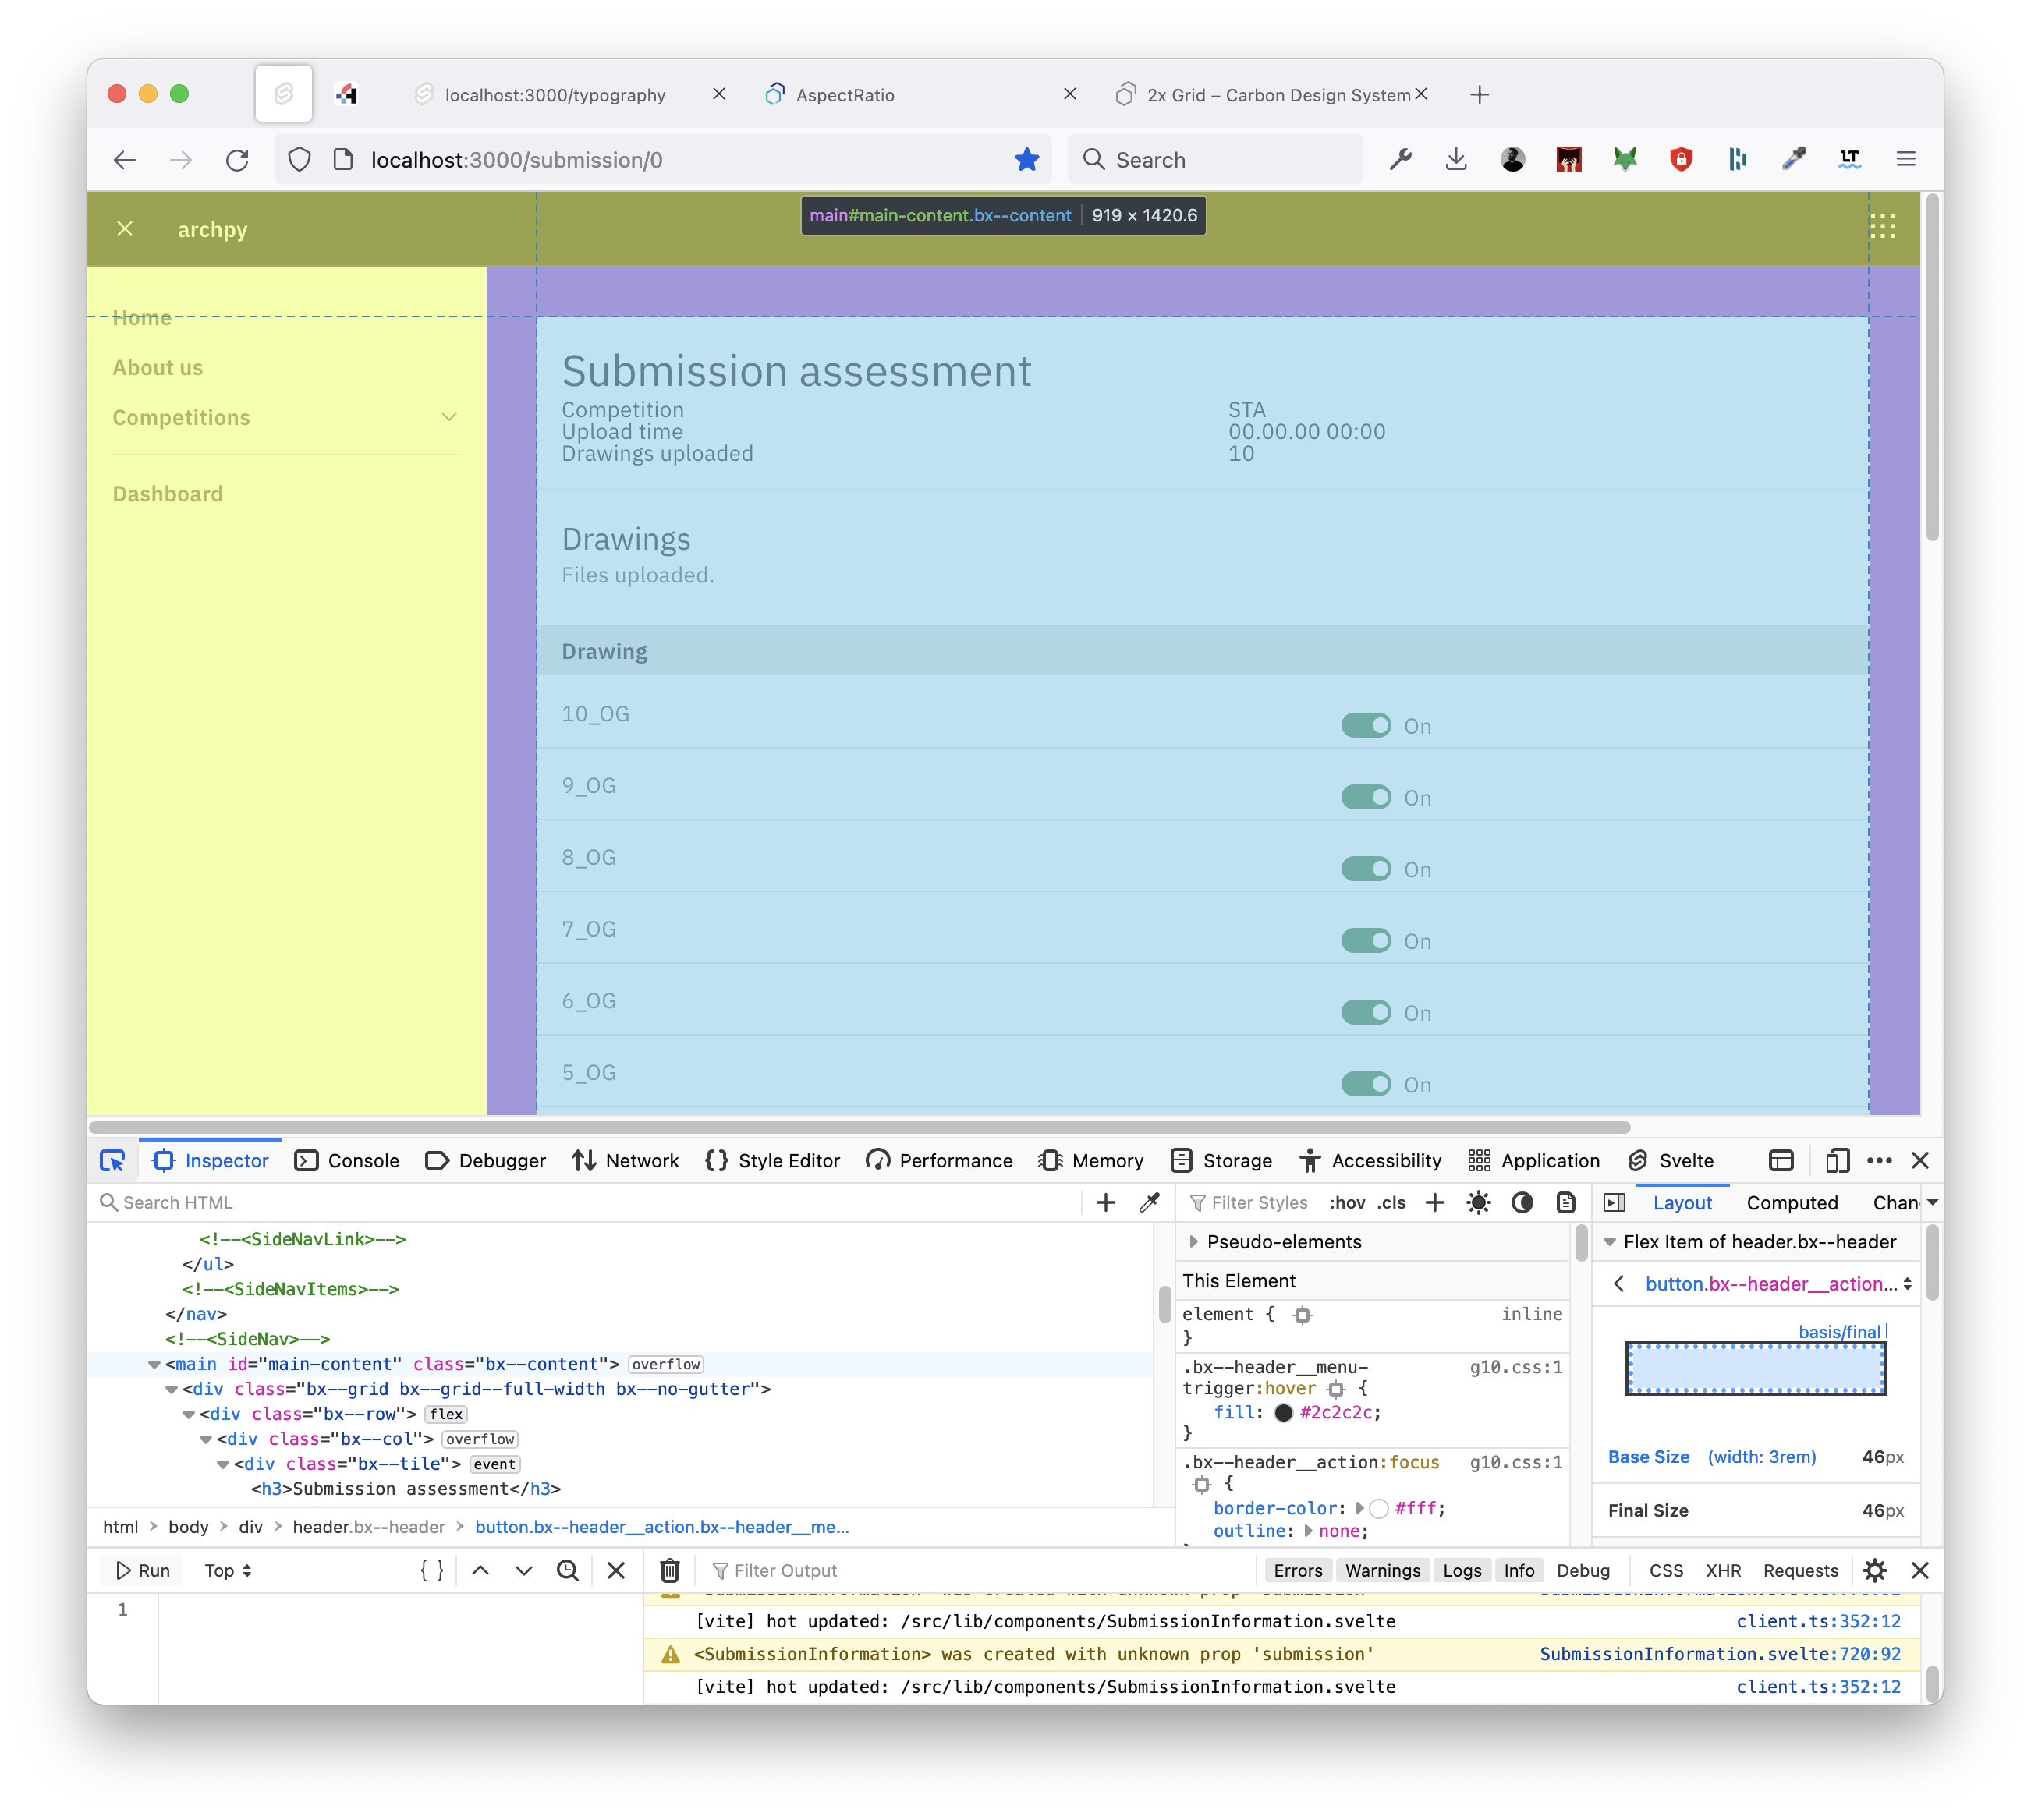Image resolution: width=2031 pixels, height=1820 pixels.
Task: Clear the console output with trash icon
Action: coord(669,1570)
